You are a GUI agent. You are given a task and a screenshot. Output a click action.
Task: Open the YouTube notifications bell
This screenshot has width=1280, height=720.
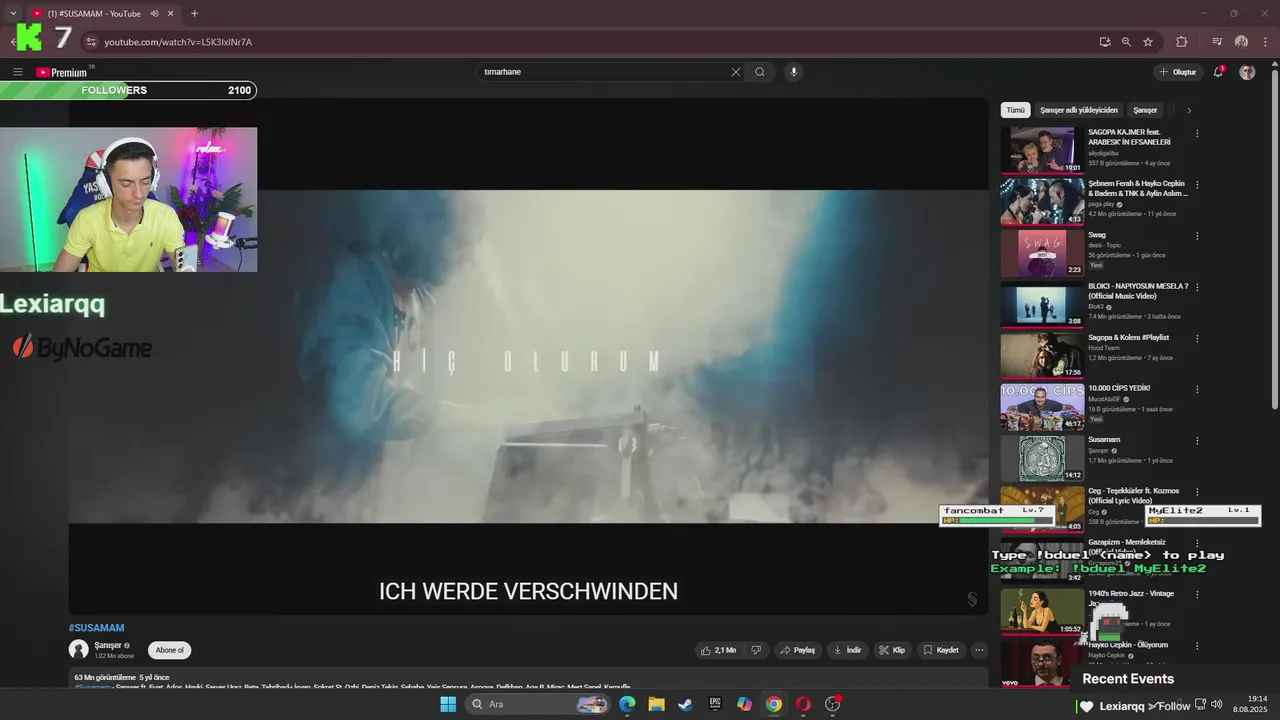[1218, 72]
